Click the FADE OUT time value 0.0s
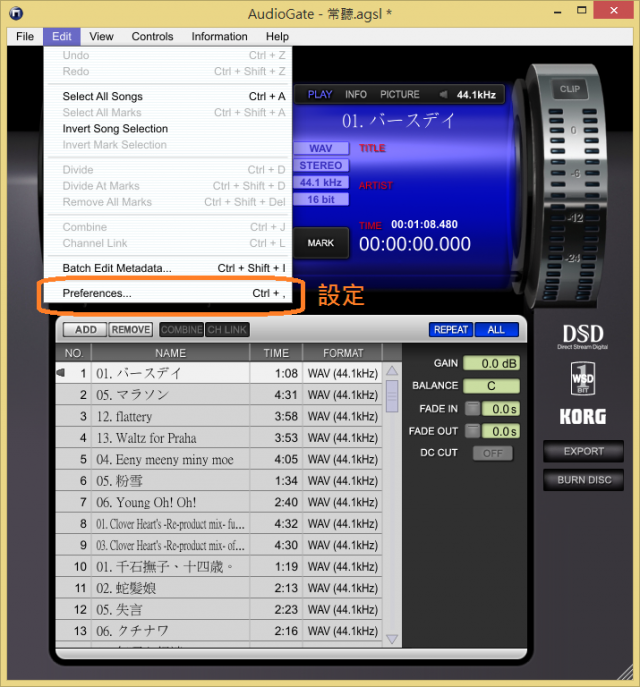The height and width of the screenshot is (688, 640). coord(501,431)
